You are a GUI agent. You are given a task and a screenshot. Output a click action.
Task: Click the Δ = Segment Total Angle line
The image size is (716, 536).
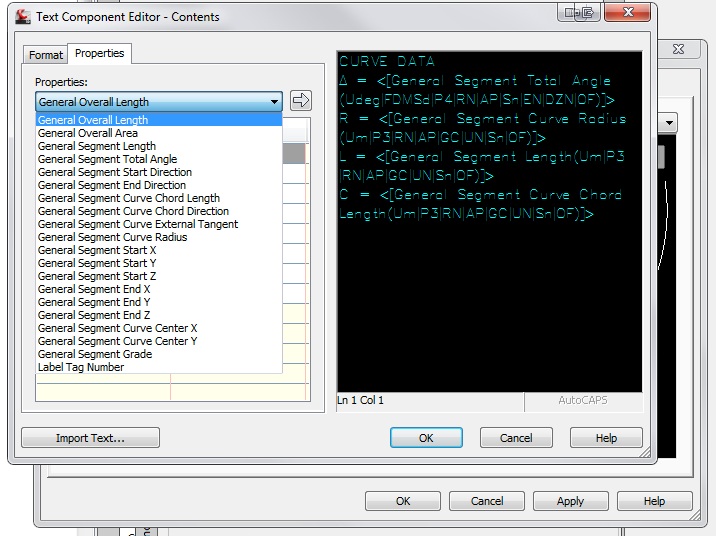pos(477,90)
